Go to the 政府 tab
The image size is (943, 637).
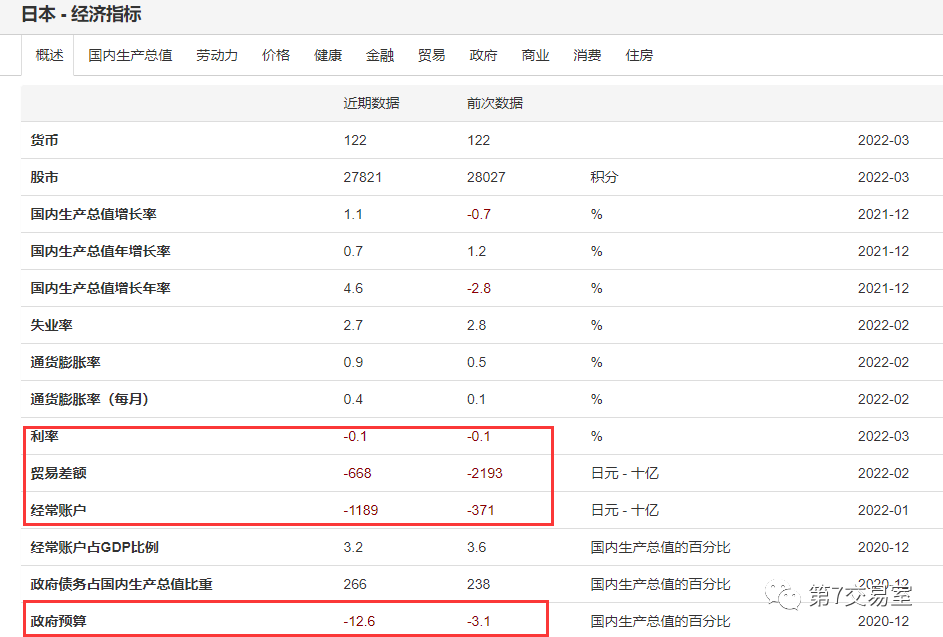pyautogui.click(x=483, y=55)
